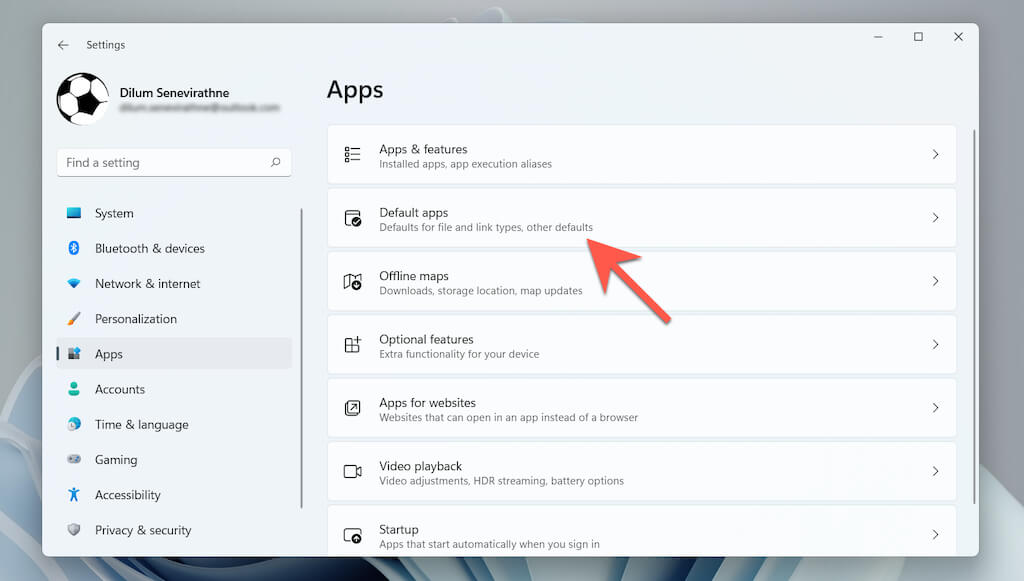Screen dimensions: 1024x581
Task: Click the Offline maps icon
Action: click(352, 281)
